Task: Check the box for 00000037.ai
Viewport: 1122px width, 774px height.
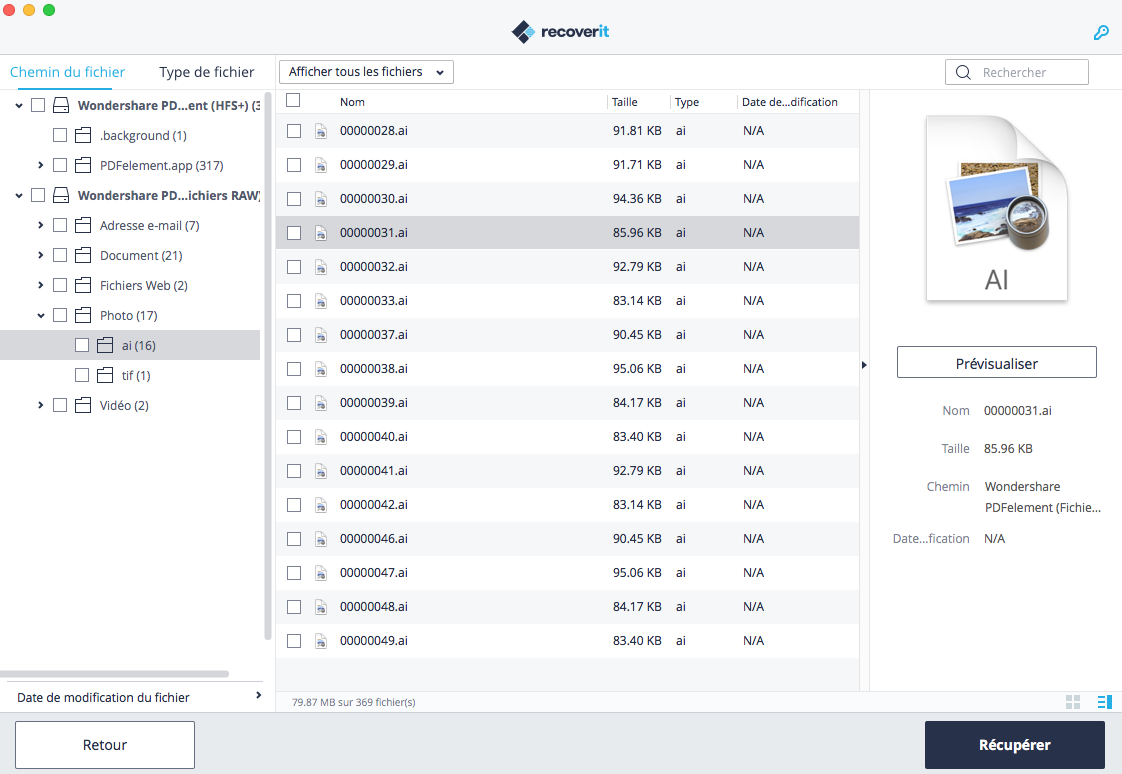Action: (294, 335)
